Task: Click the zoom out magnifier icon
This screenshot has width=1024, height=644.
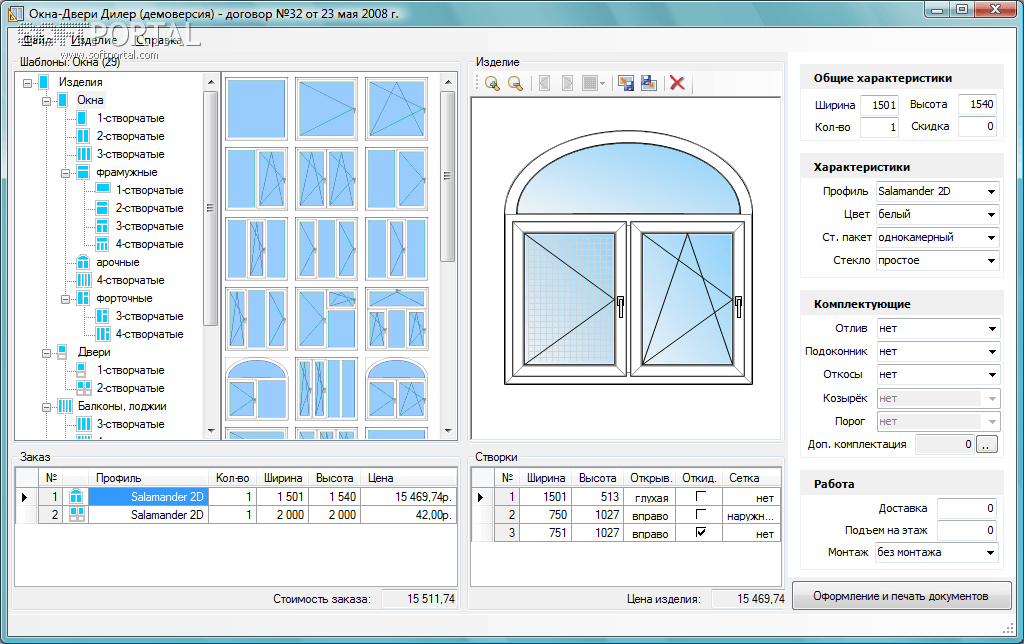Action: (515, 84)
